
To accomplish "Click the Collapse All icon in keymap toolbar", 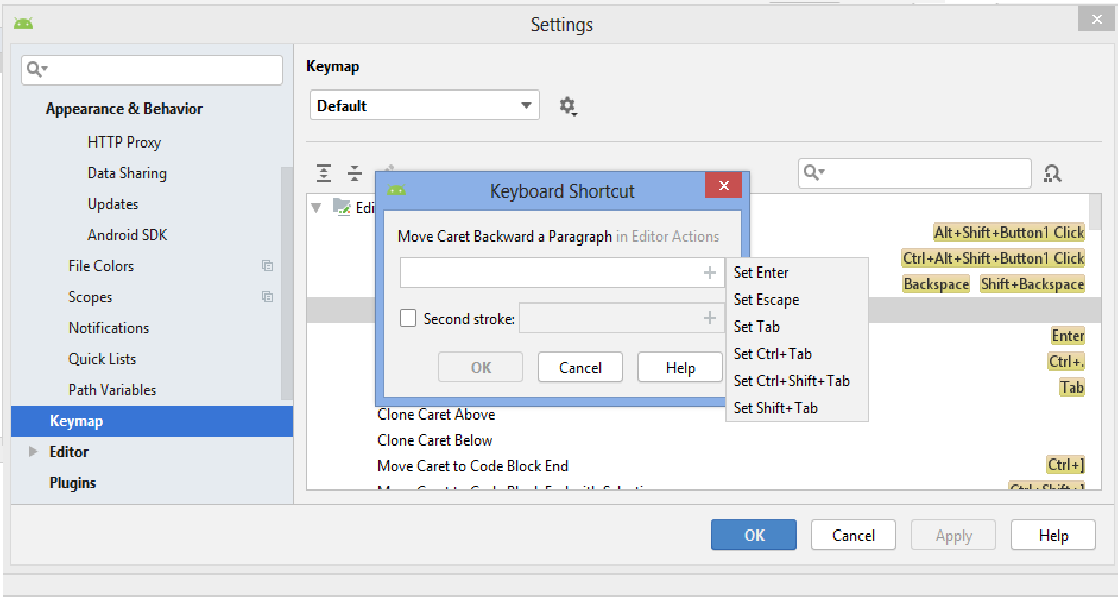I will (x=354, y=173).
